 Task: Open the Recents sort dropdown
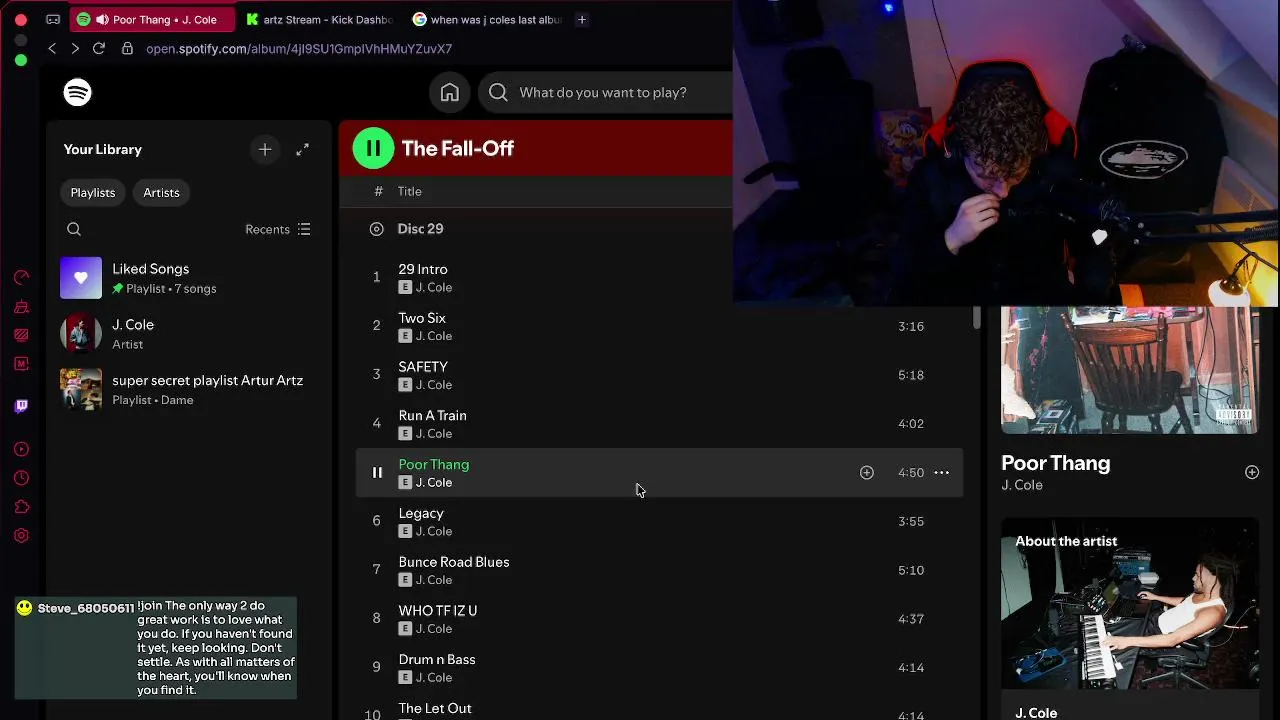point(278,229)
